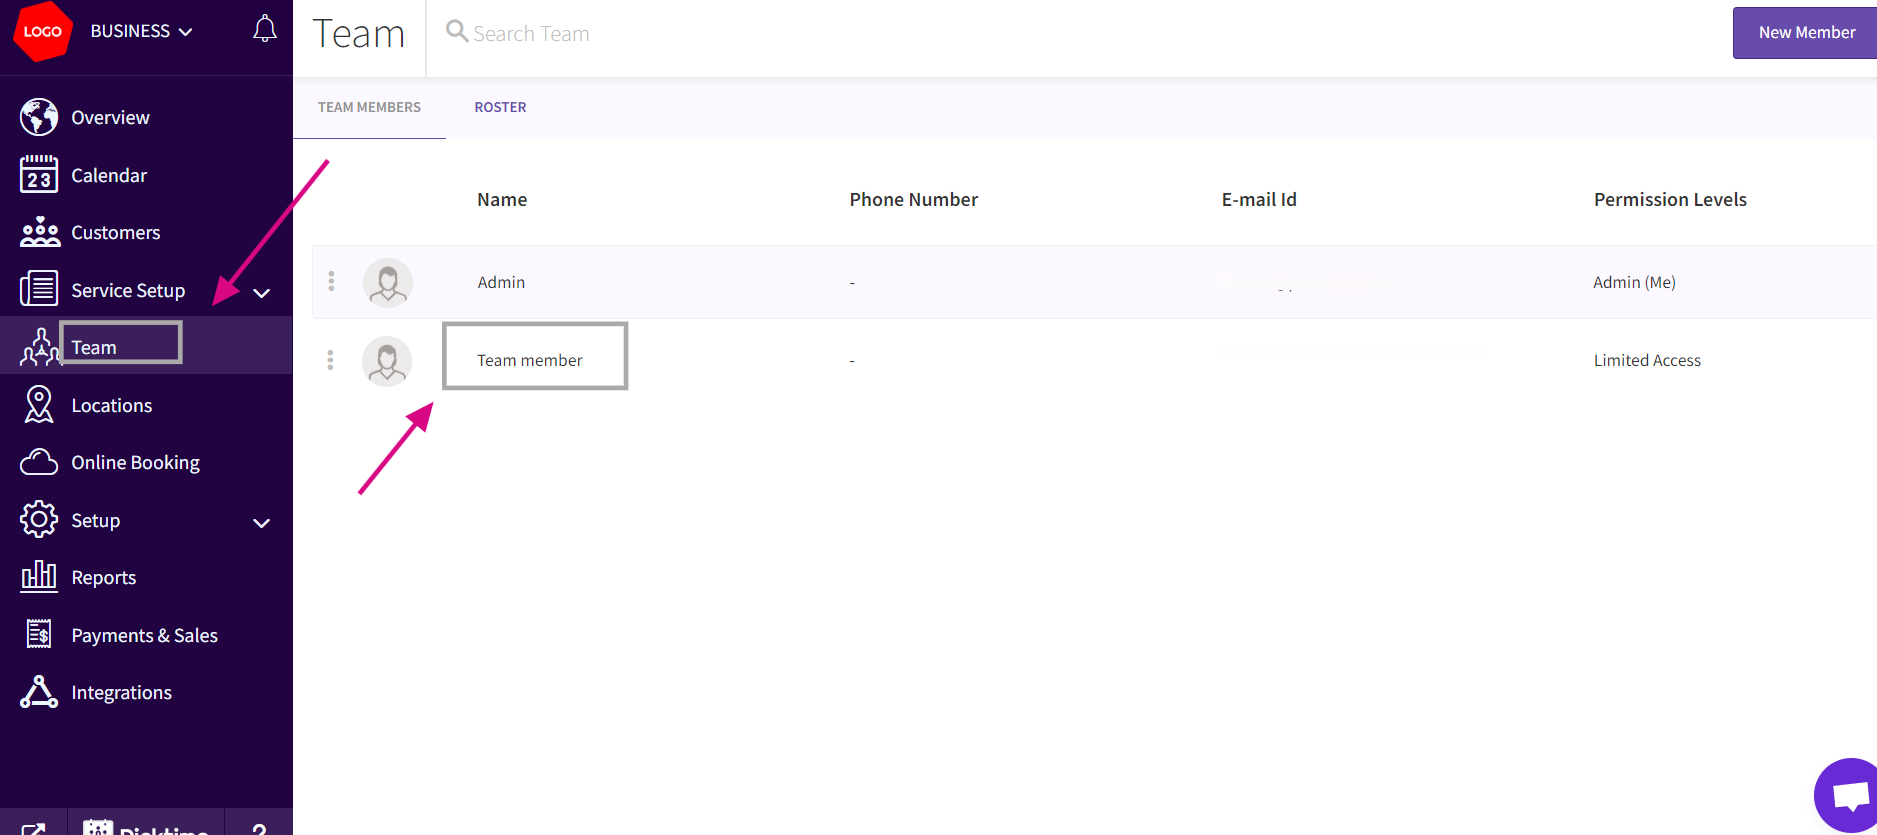
Task: Select the Locations pin icon
Action: point(39,405)
